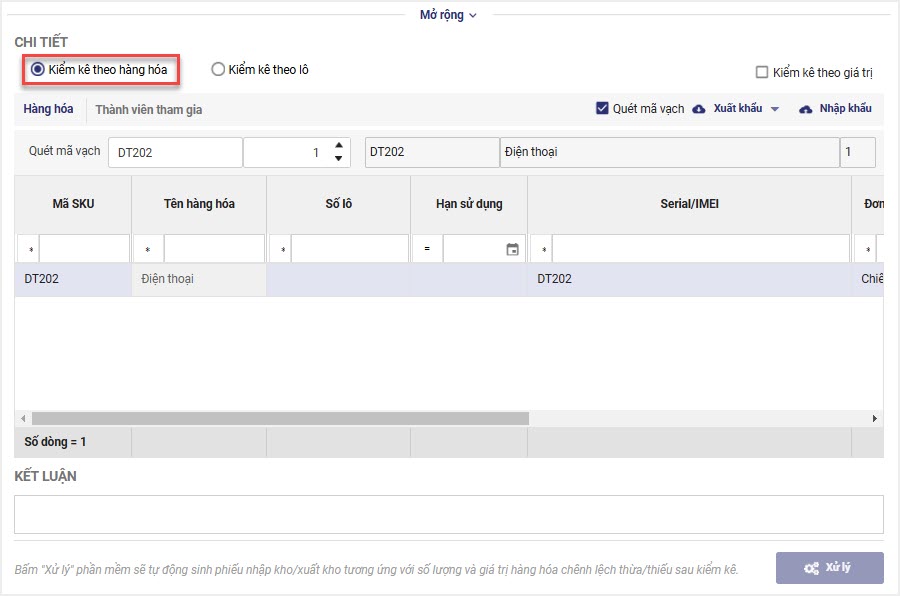Increase quantity with the up arrow
Viewport: 900px width, 596px height.
point(339,146)
